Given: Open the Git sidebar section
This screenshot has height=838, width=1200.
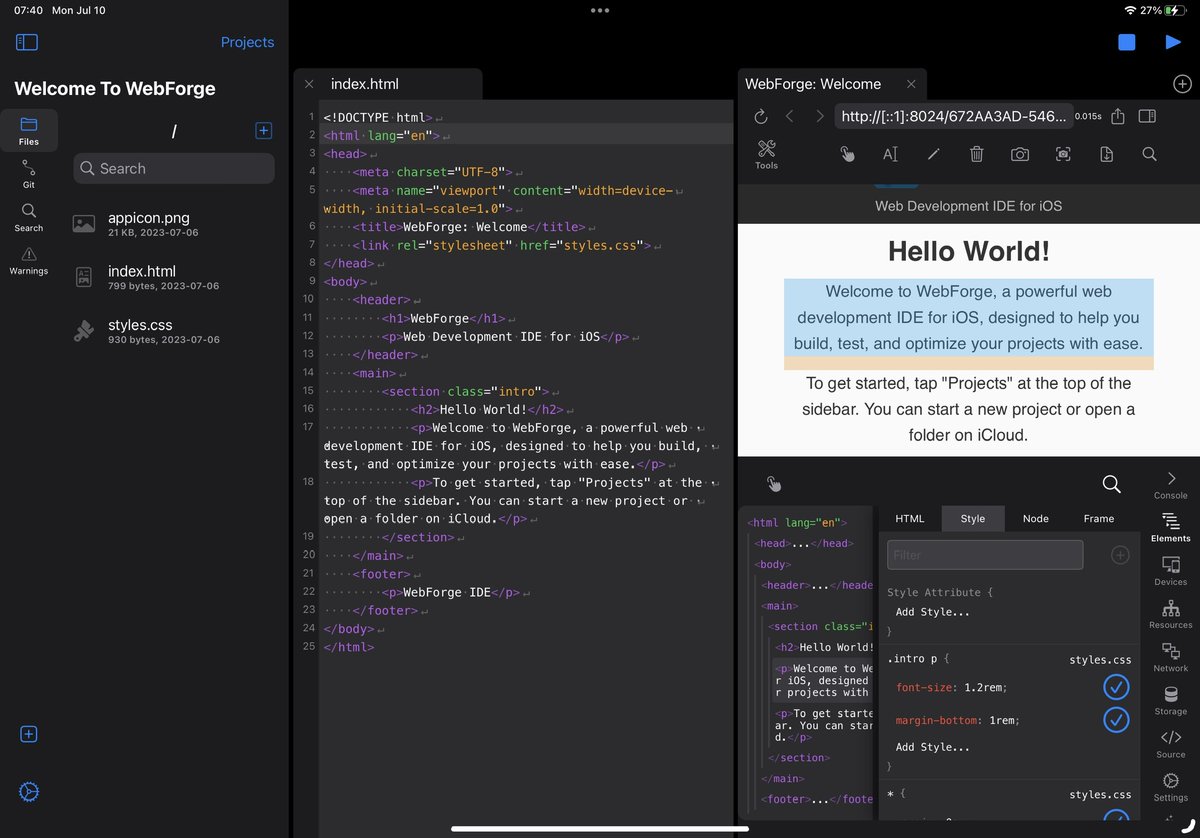Looking at the screenshot, I should [x=29, y=174].
